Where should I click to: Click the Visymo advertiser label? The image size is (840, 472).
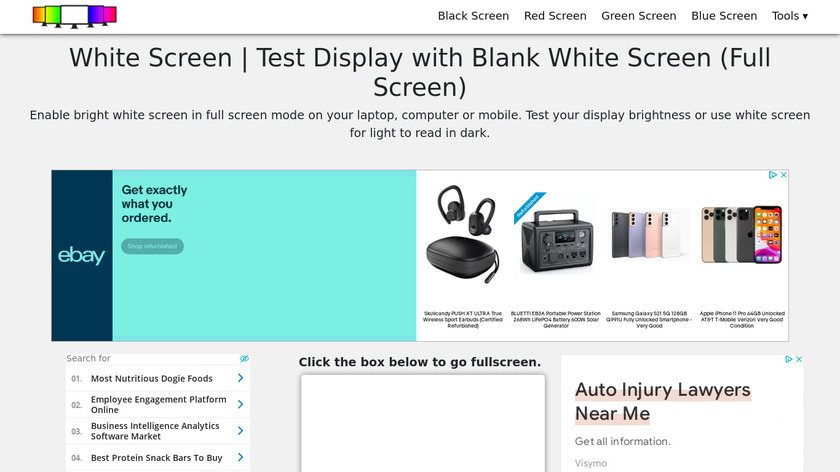click(x=591, y=463)
